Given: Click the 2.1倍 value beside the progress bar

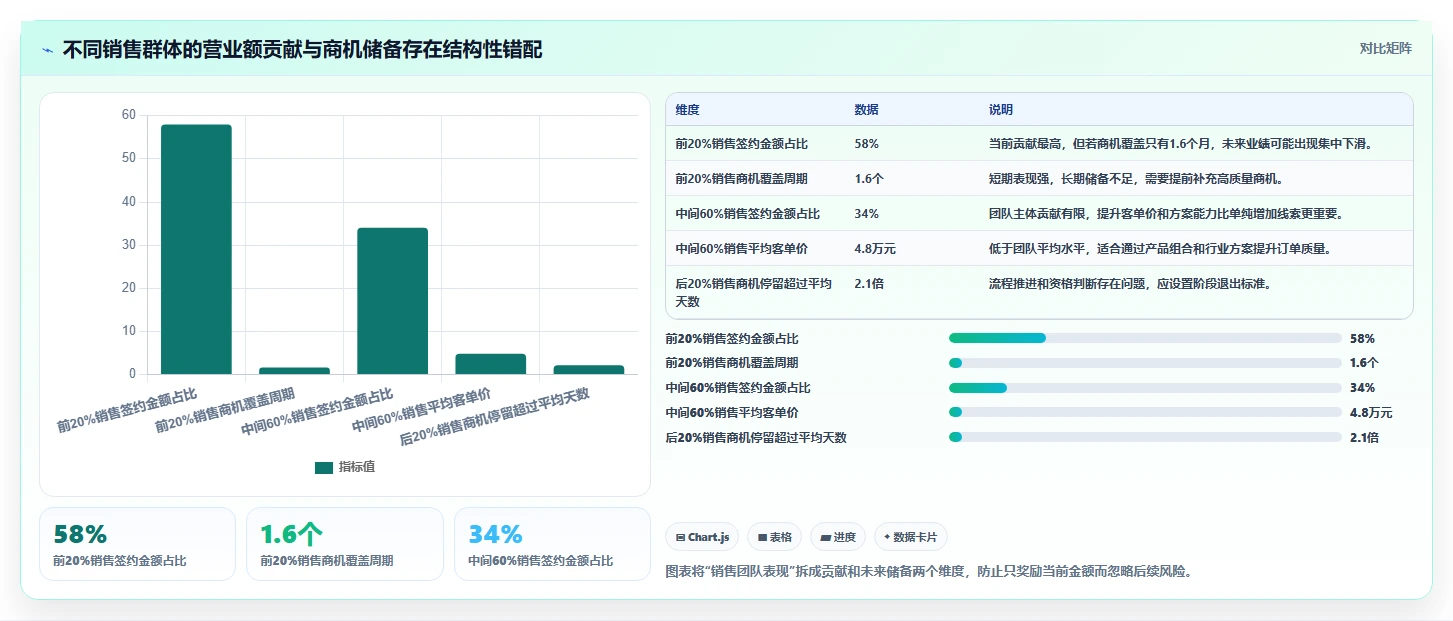Looking at the screenshot, I should coord(1364,437).
